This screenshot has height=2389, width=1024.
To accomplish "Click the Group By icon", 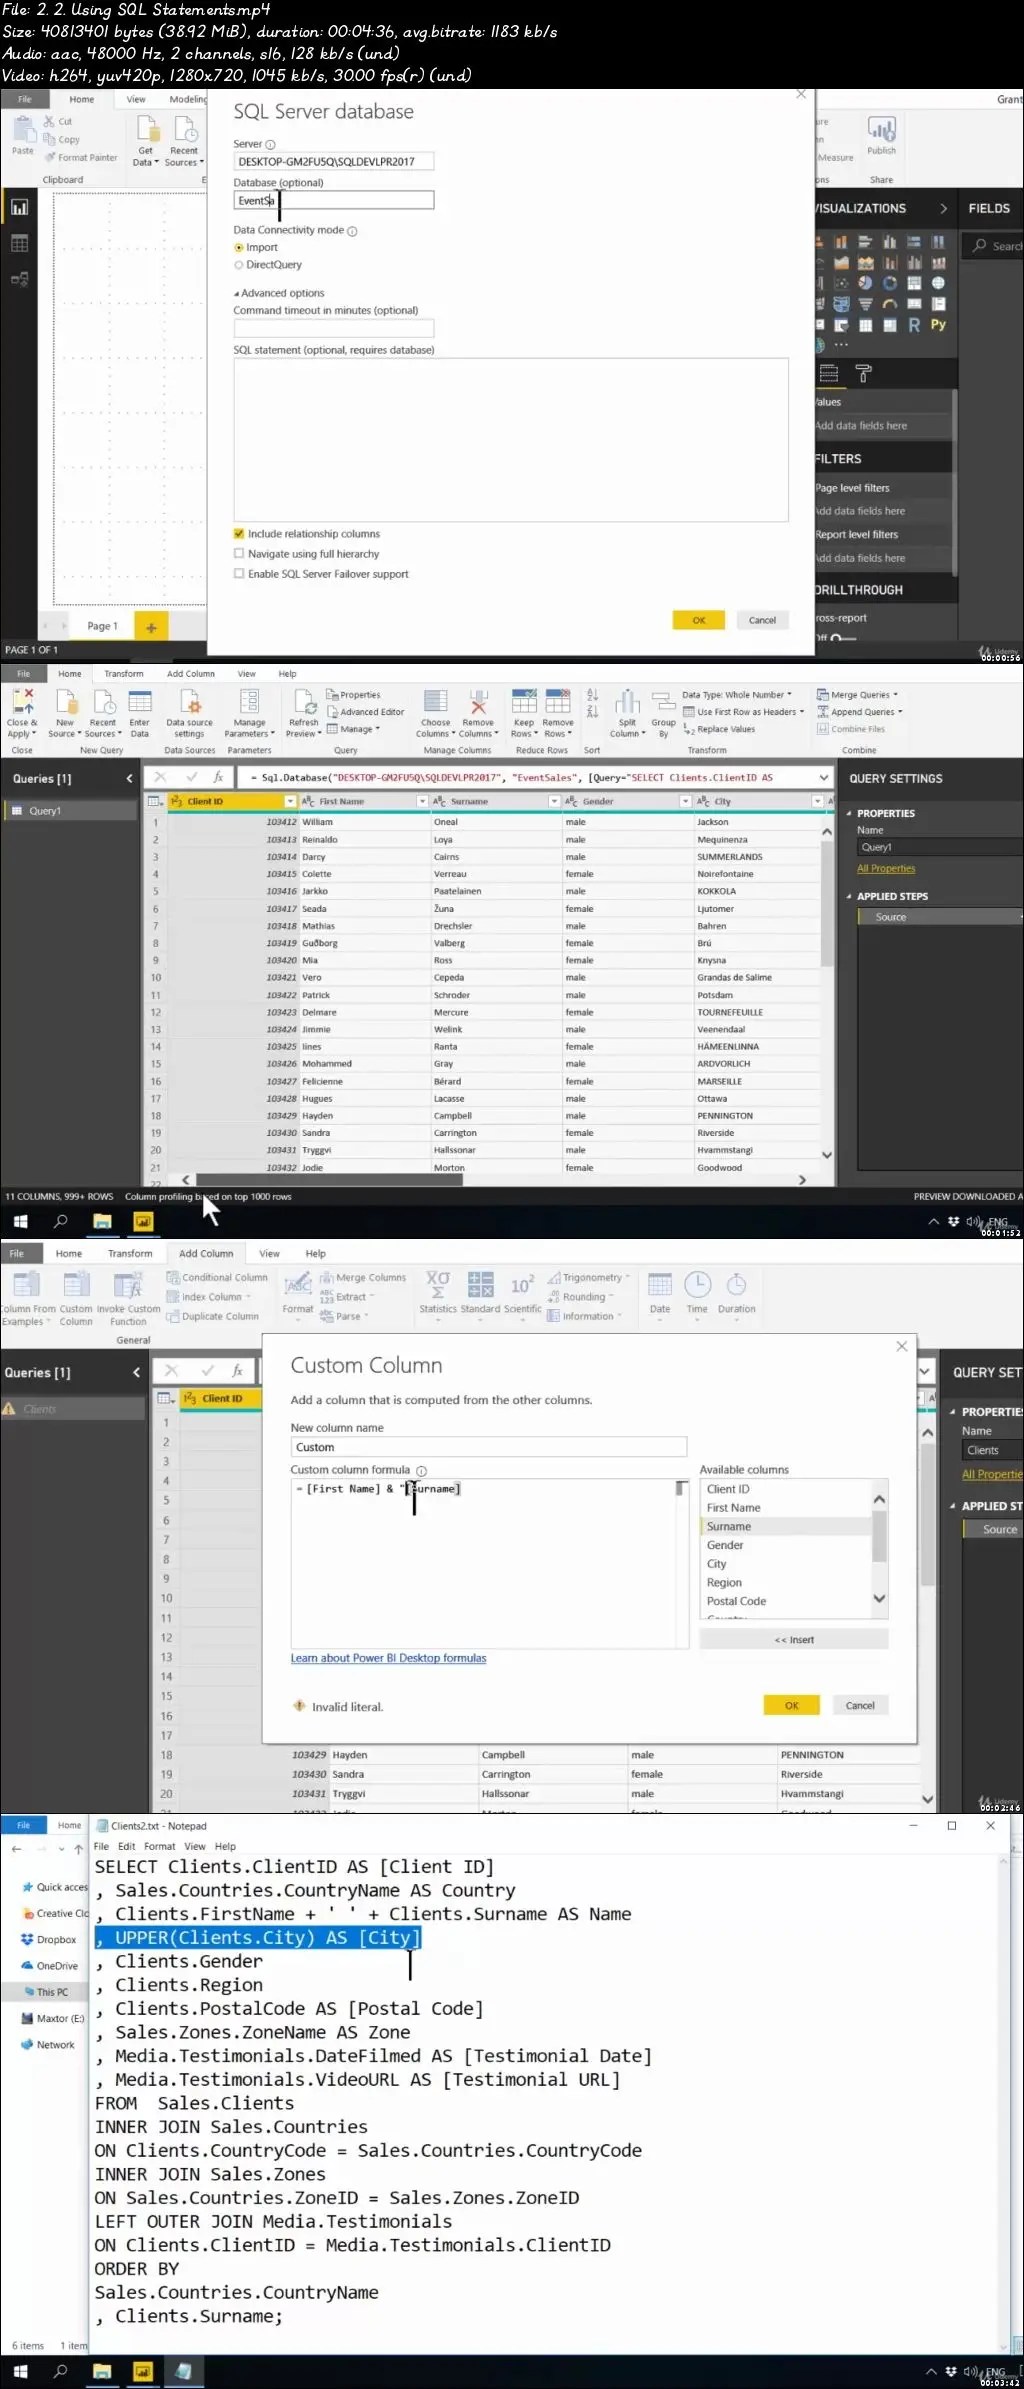I will click(x=664, y=701).
